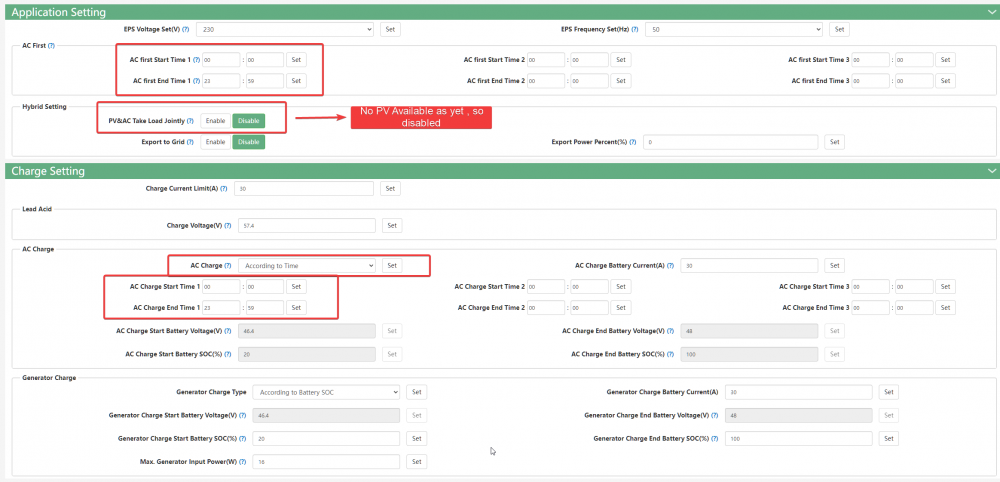Viewport: 1000px width, 482px height.
Task: Click Set for AC first End Time 2
Action: [621, 81]
